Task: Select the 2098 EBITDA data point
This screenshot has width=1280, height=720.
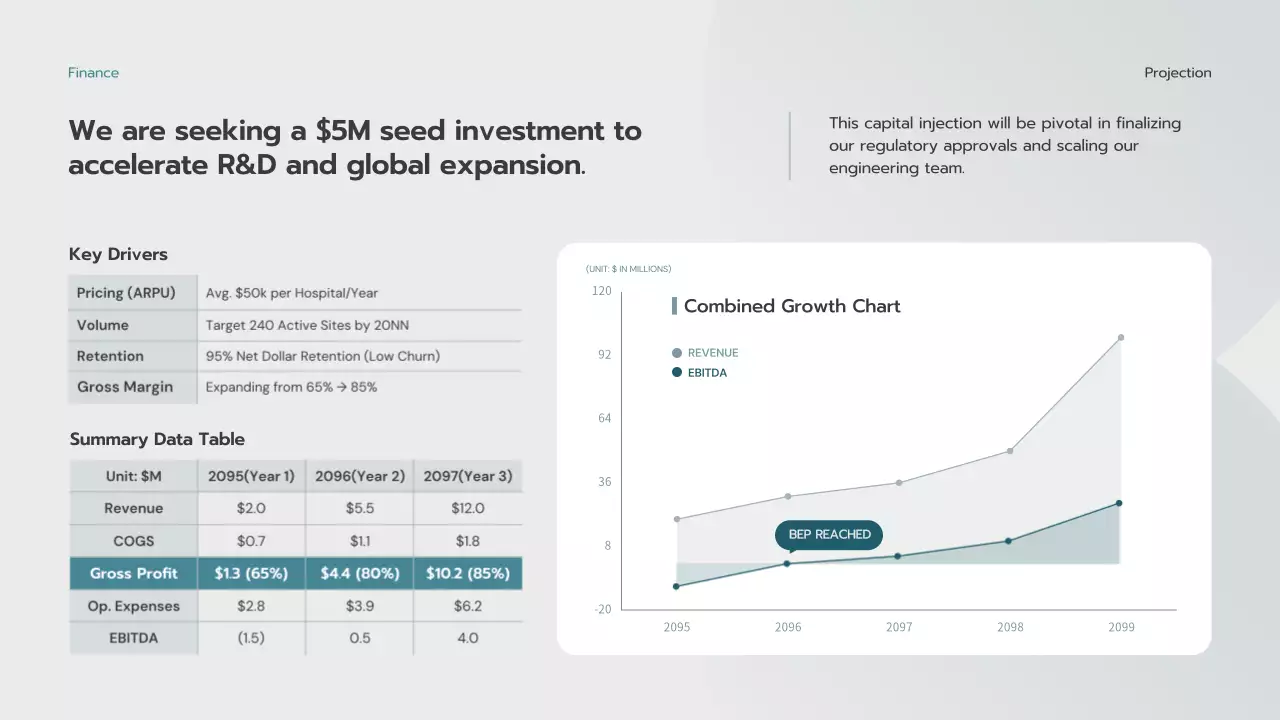Action: (1008, 541)
